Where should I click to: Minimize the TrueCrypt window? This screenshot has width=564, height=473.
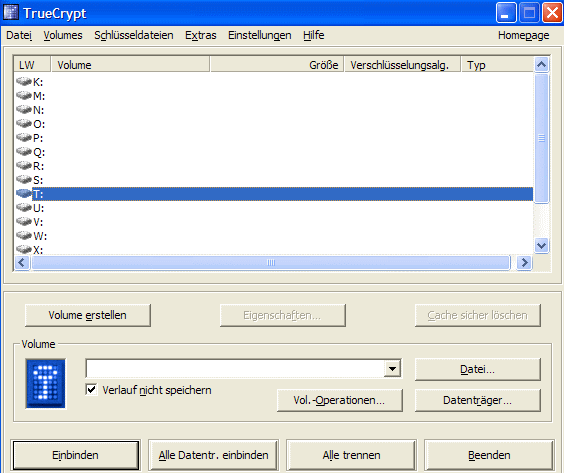(x=506, y=13)
